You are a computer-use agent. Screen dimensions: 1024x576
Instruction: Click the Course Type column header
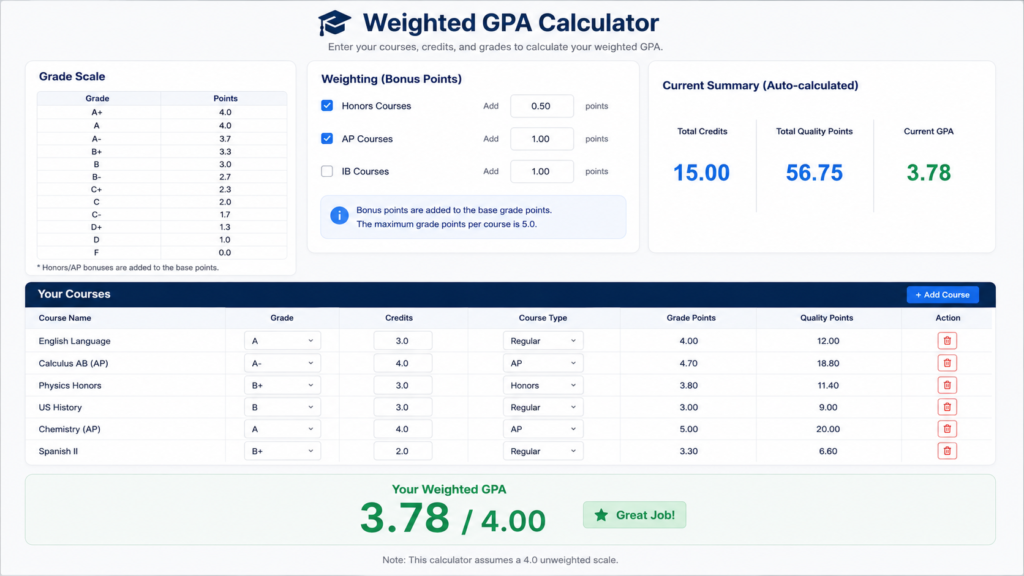(543, 318)
